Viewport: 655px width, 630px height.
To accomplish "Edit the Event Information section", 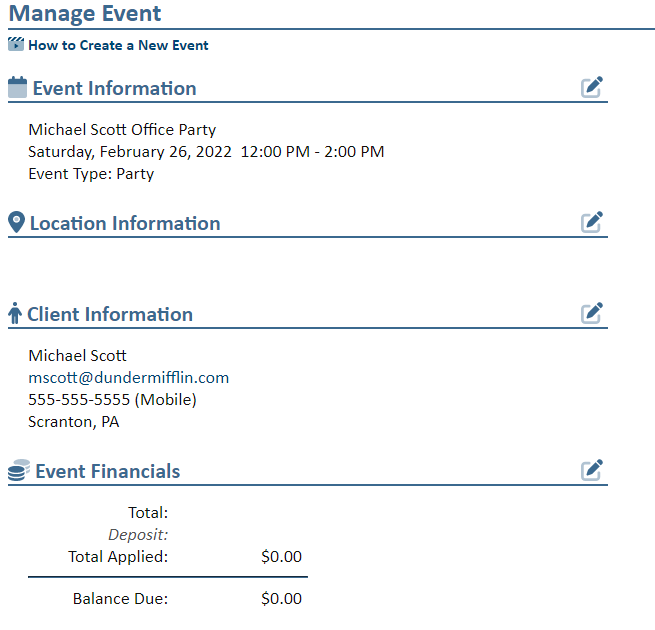I will pos(592,87).
